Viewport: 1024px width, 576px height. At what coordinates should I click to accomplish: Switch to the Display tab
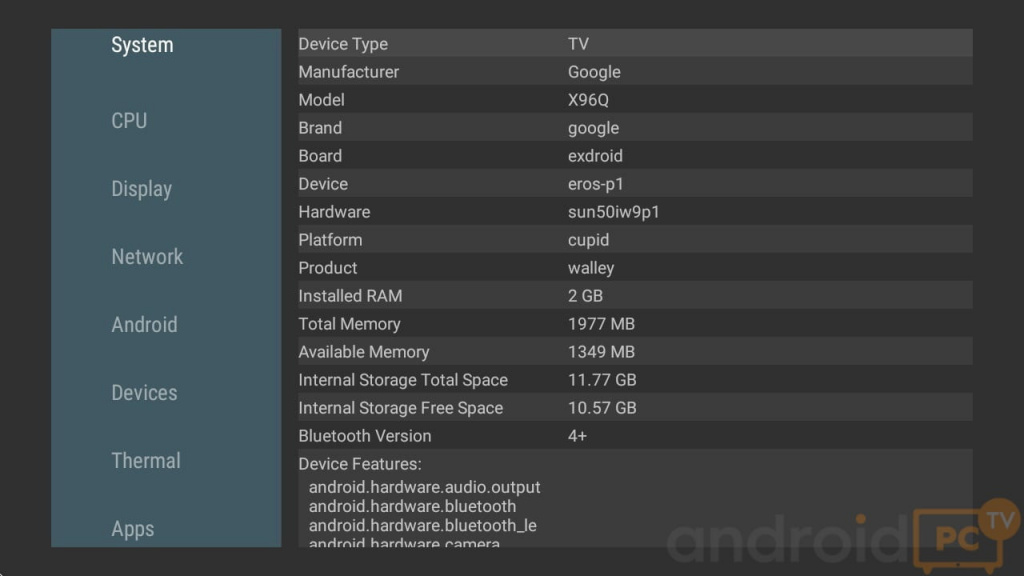click(x=141, y=189)
